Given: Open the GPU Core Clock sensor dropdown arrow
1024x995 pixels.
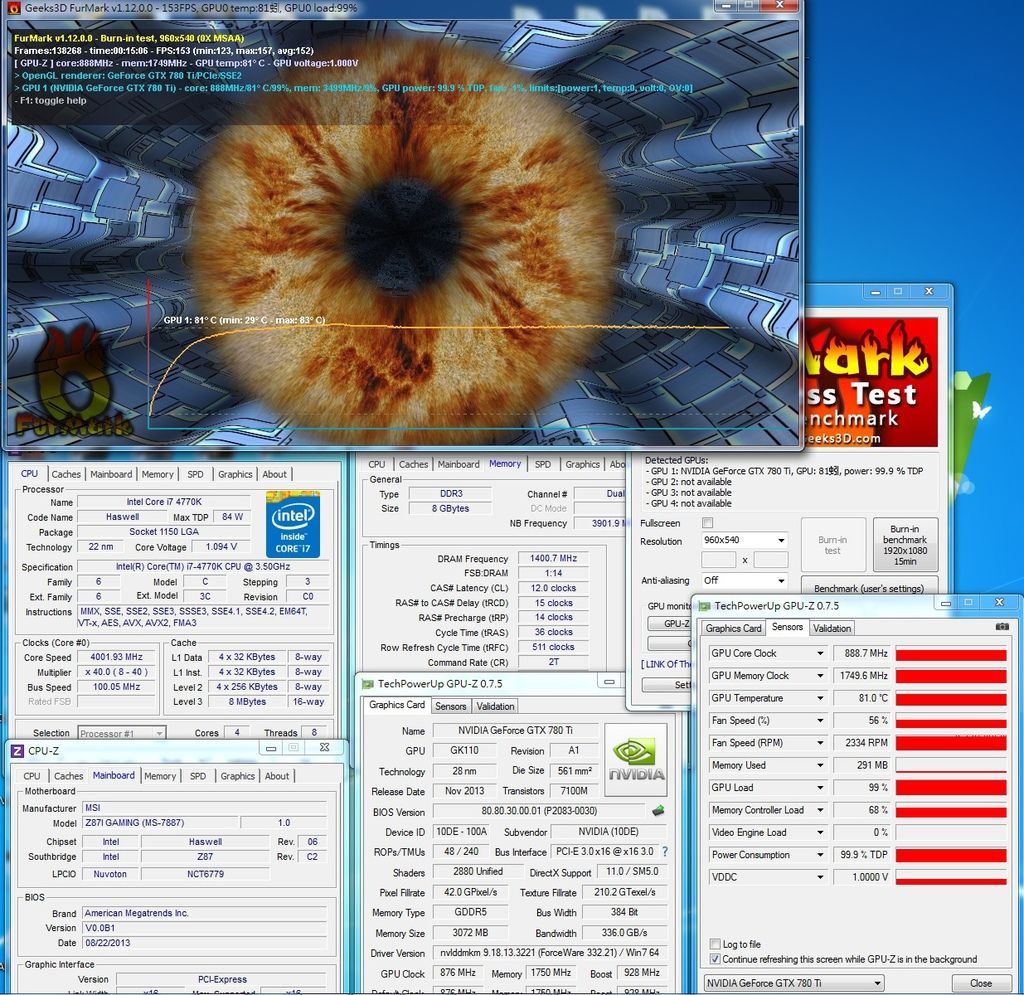Looking at the screenshot, I should point(820,654).
